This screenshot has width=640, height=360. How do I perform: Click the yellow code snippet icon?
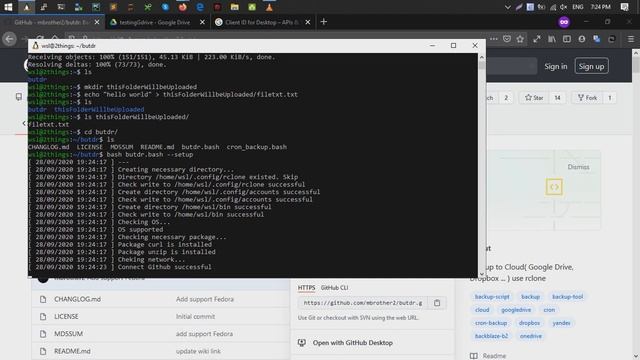[x=554, y=187]
